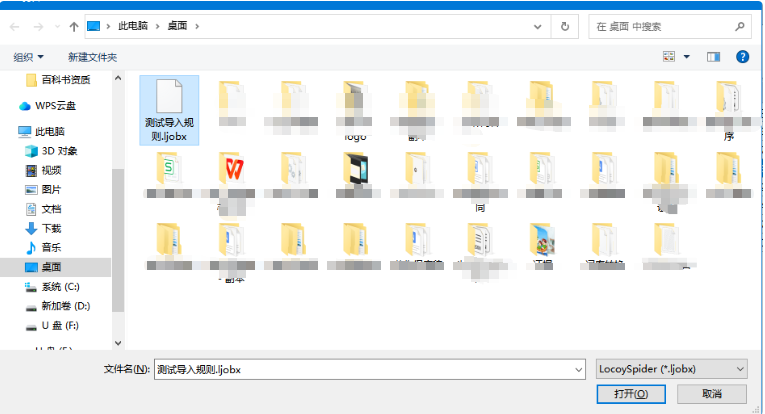Open 视频 folder in the sidebar

point(43,170)
